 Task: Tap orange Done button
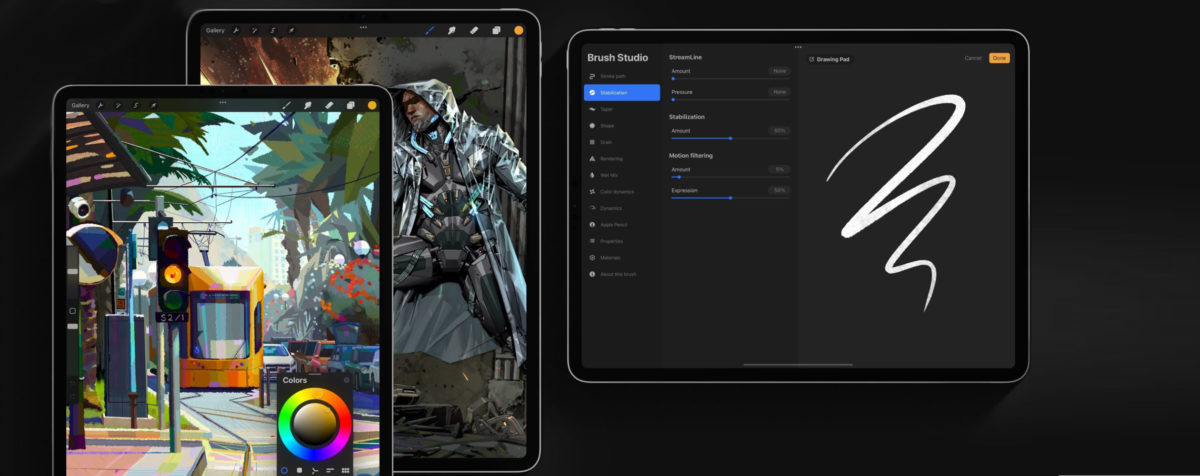tap(999, 58)
